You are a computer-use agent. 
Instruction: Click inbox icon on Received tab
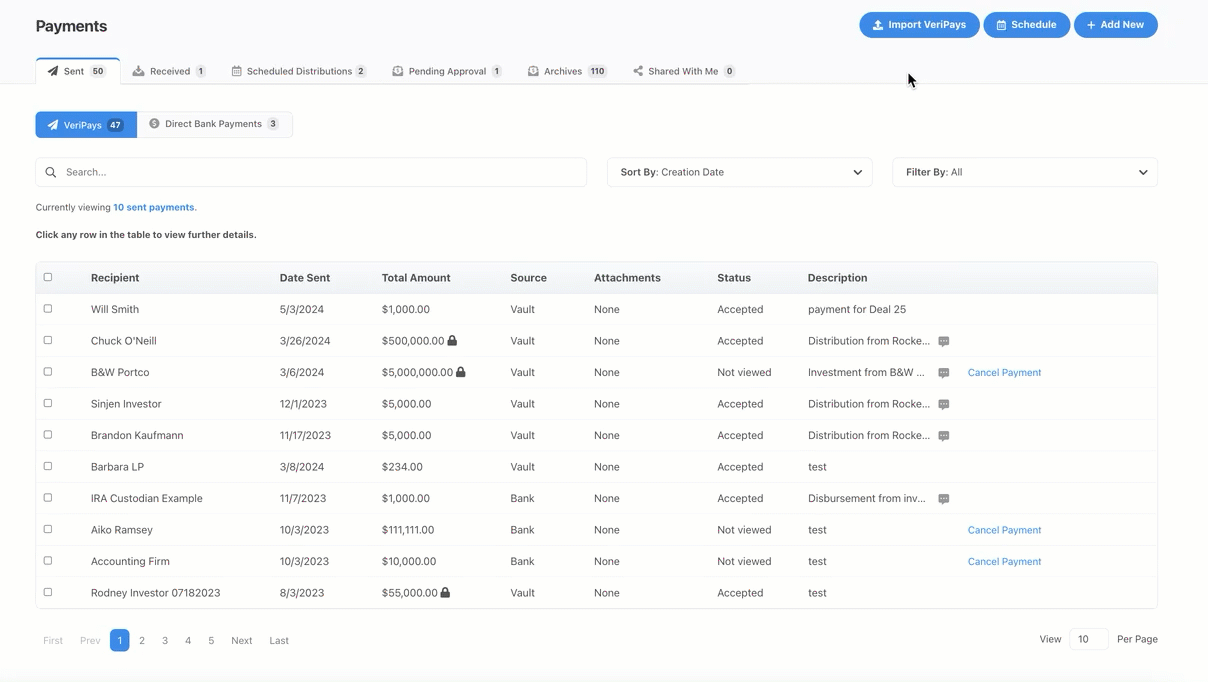(x=139, y=71)
